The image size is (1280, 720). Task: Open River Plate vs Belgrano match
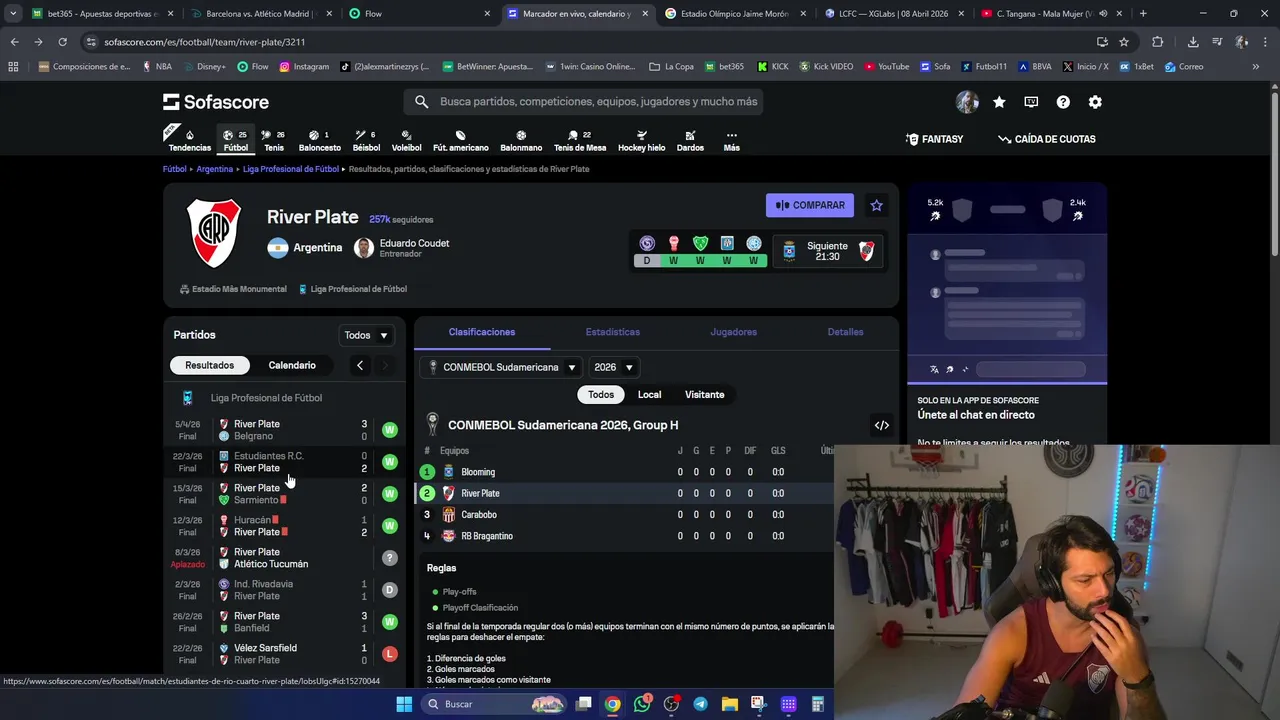287,430
